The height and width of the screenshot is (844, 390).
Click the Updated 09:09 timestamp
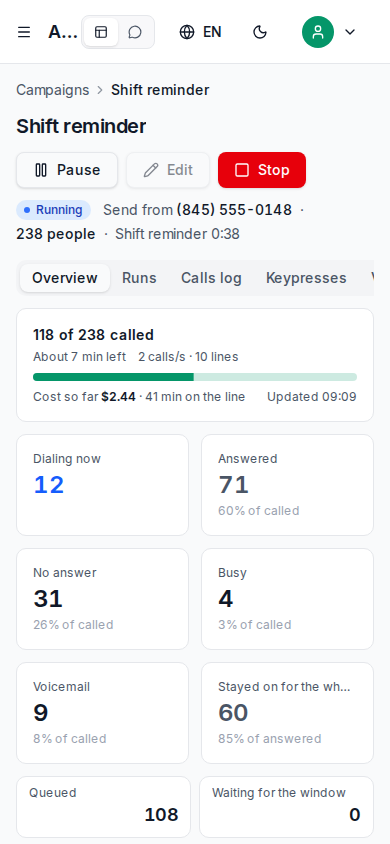click(x=312, y=397)
